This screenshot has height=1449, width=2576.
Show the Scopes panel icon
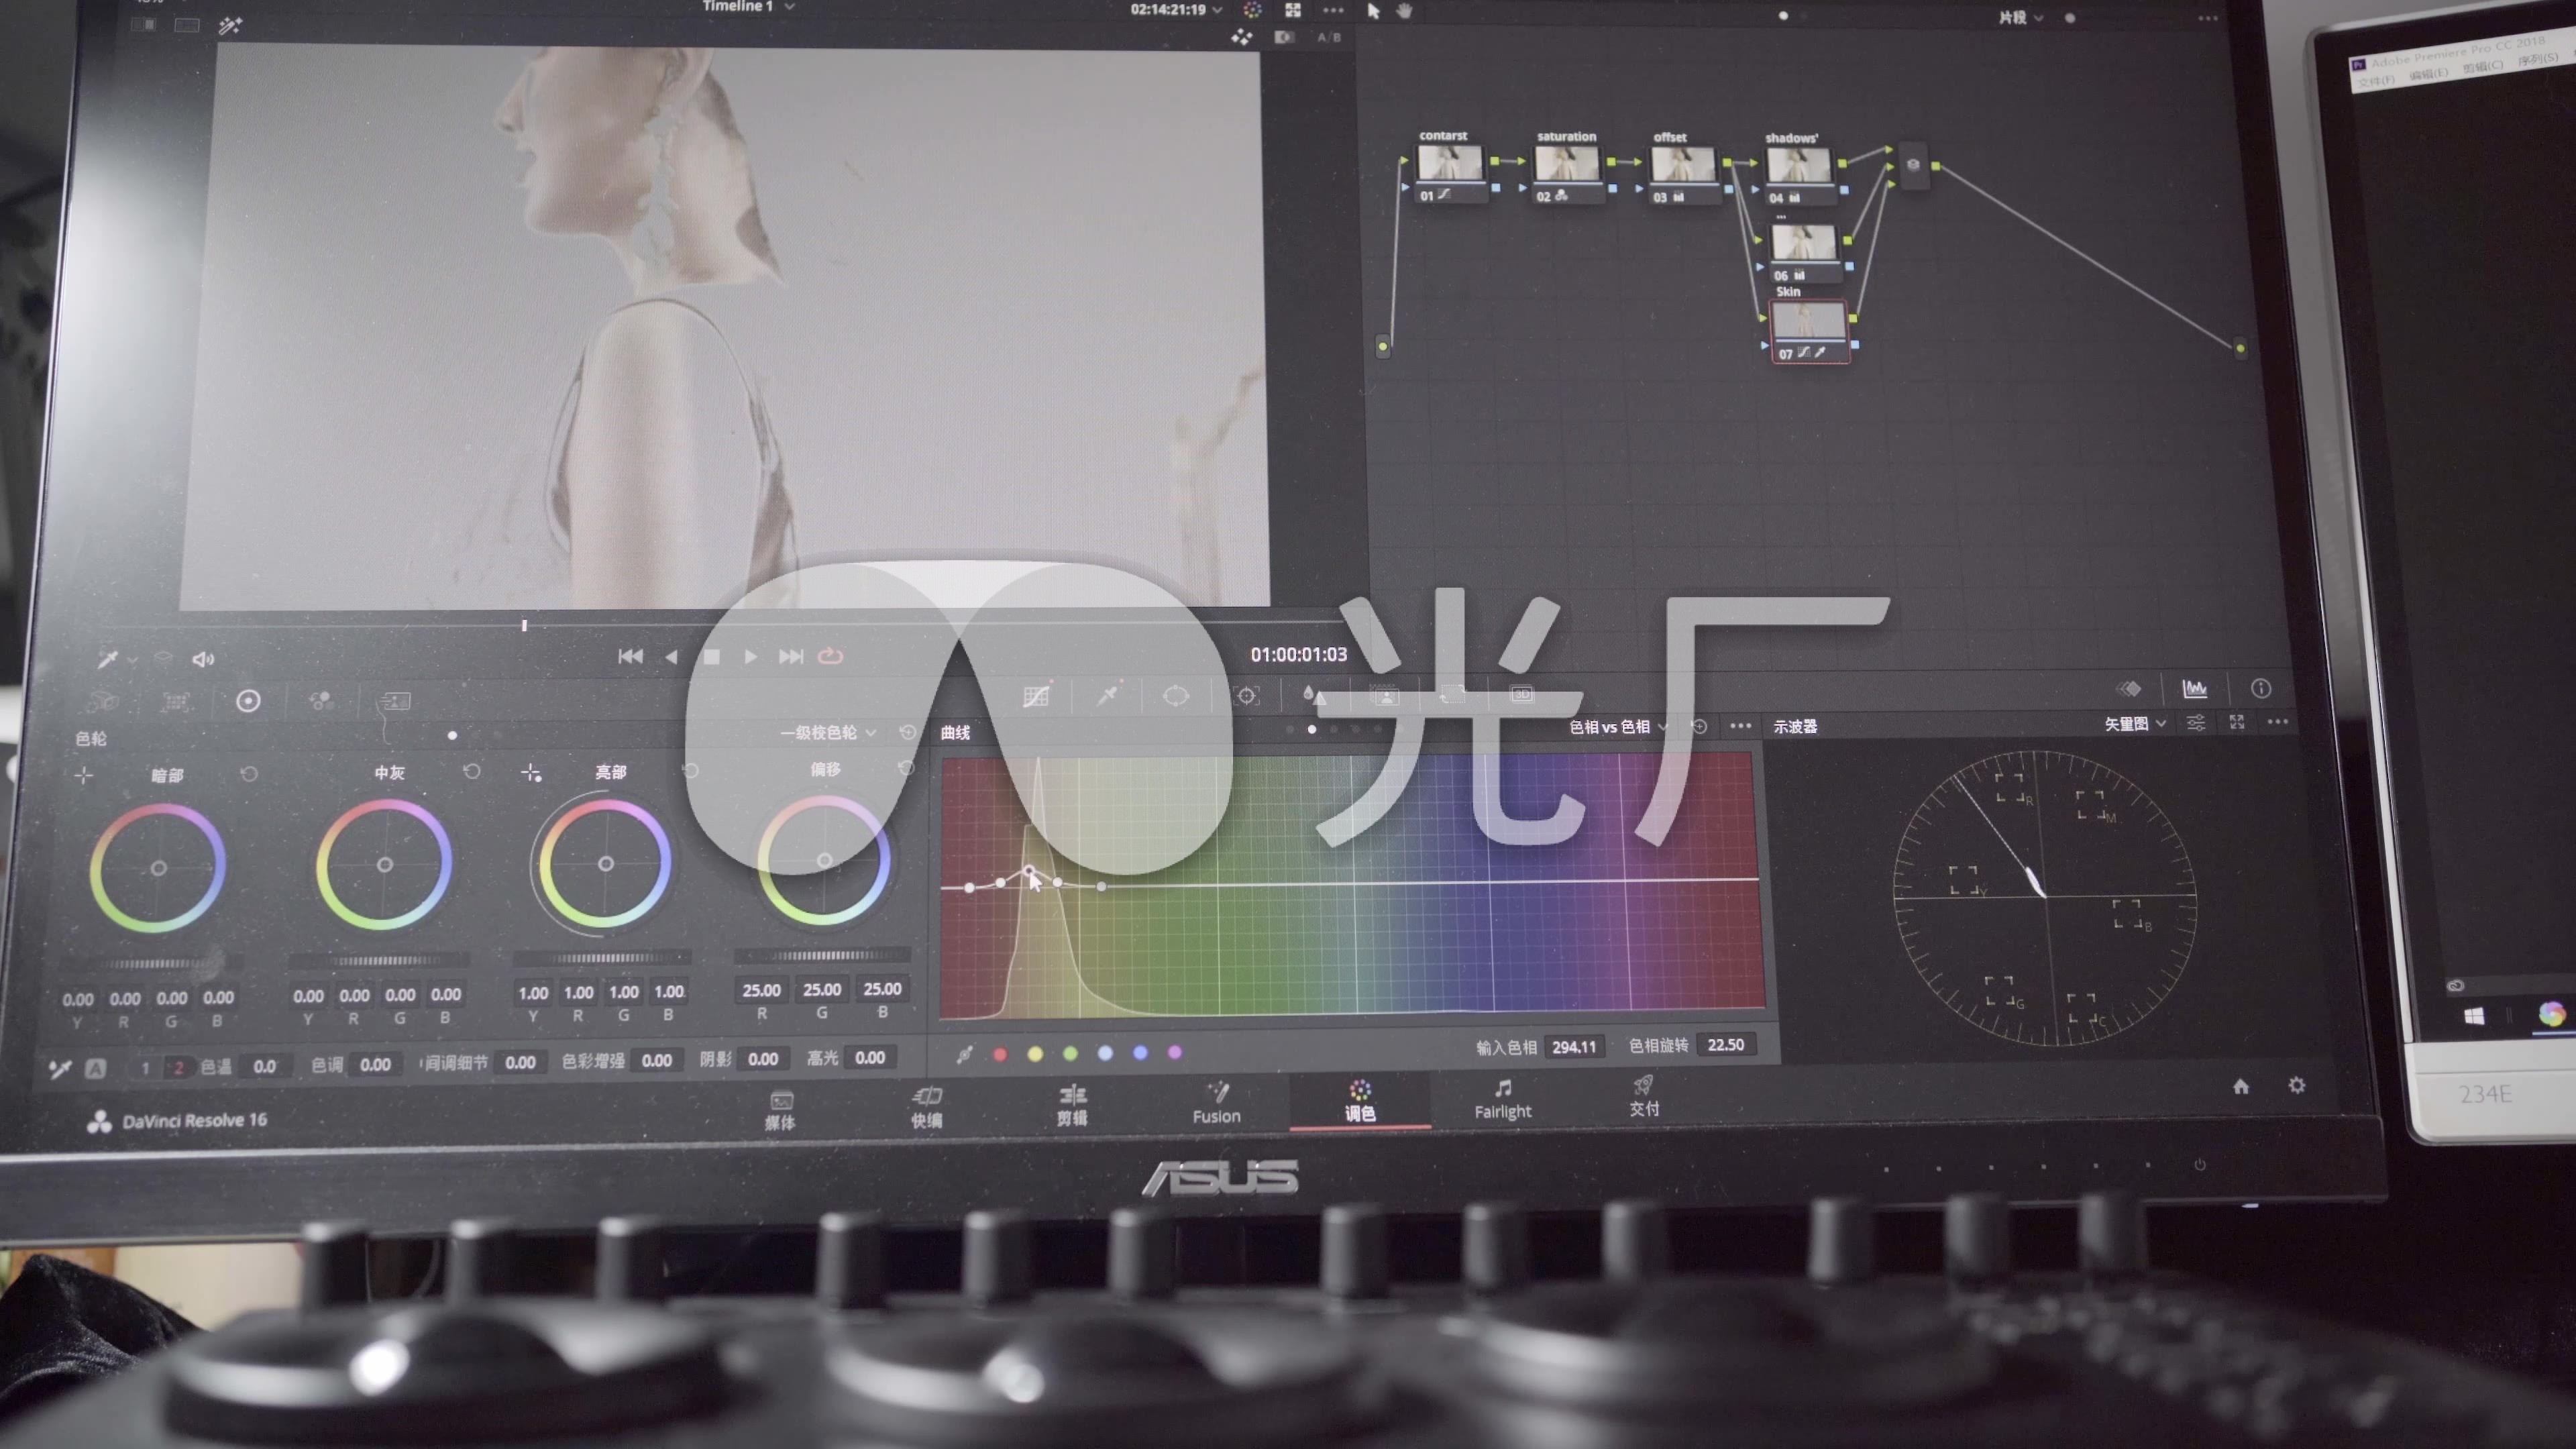[2195, 688]
